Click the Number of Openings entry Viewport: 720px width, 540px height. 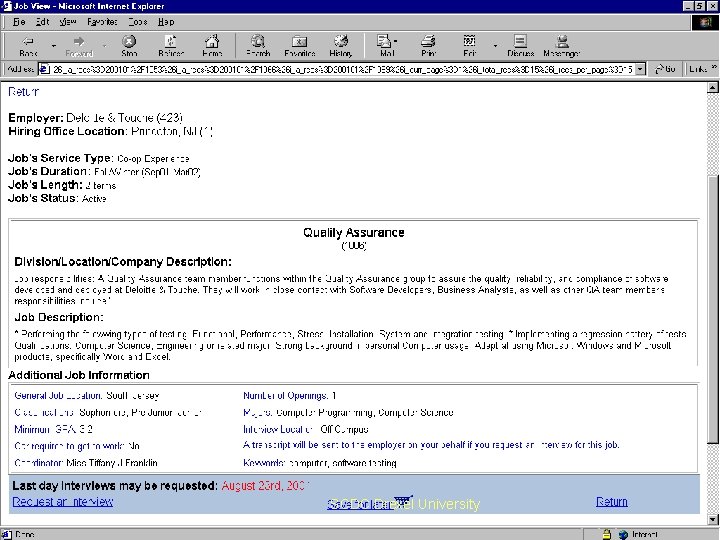289,395
